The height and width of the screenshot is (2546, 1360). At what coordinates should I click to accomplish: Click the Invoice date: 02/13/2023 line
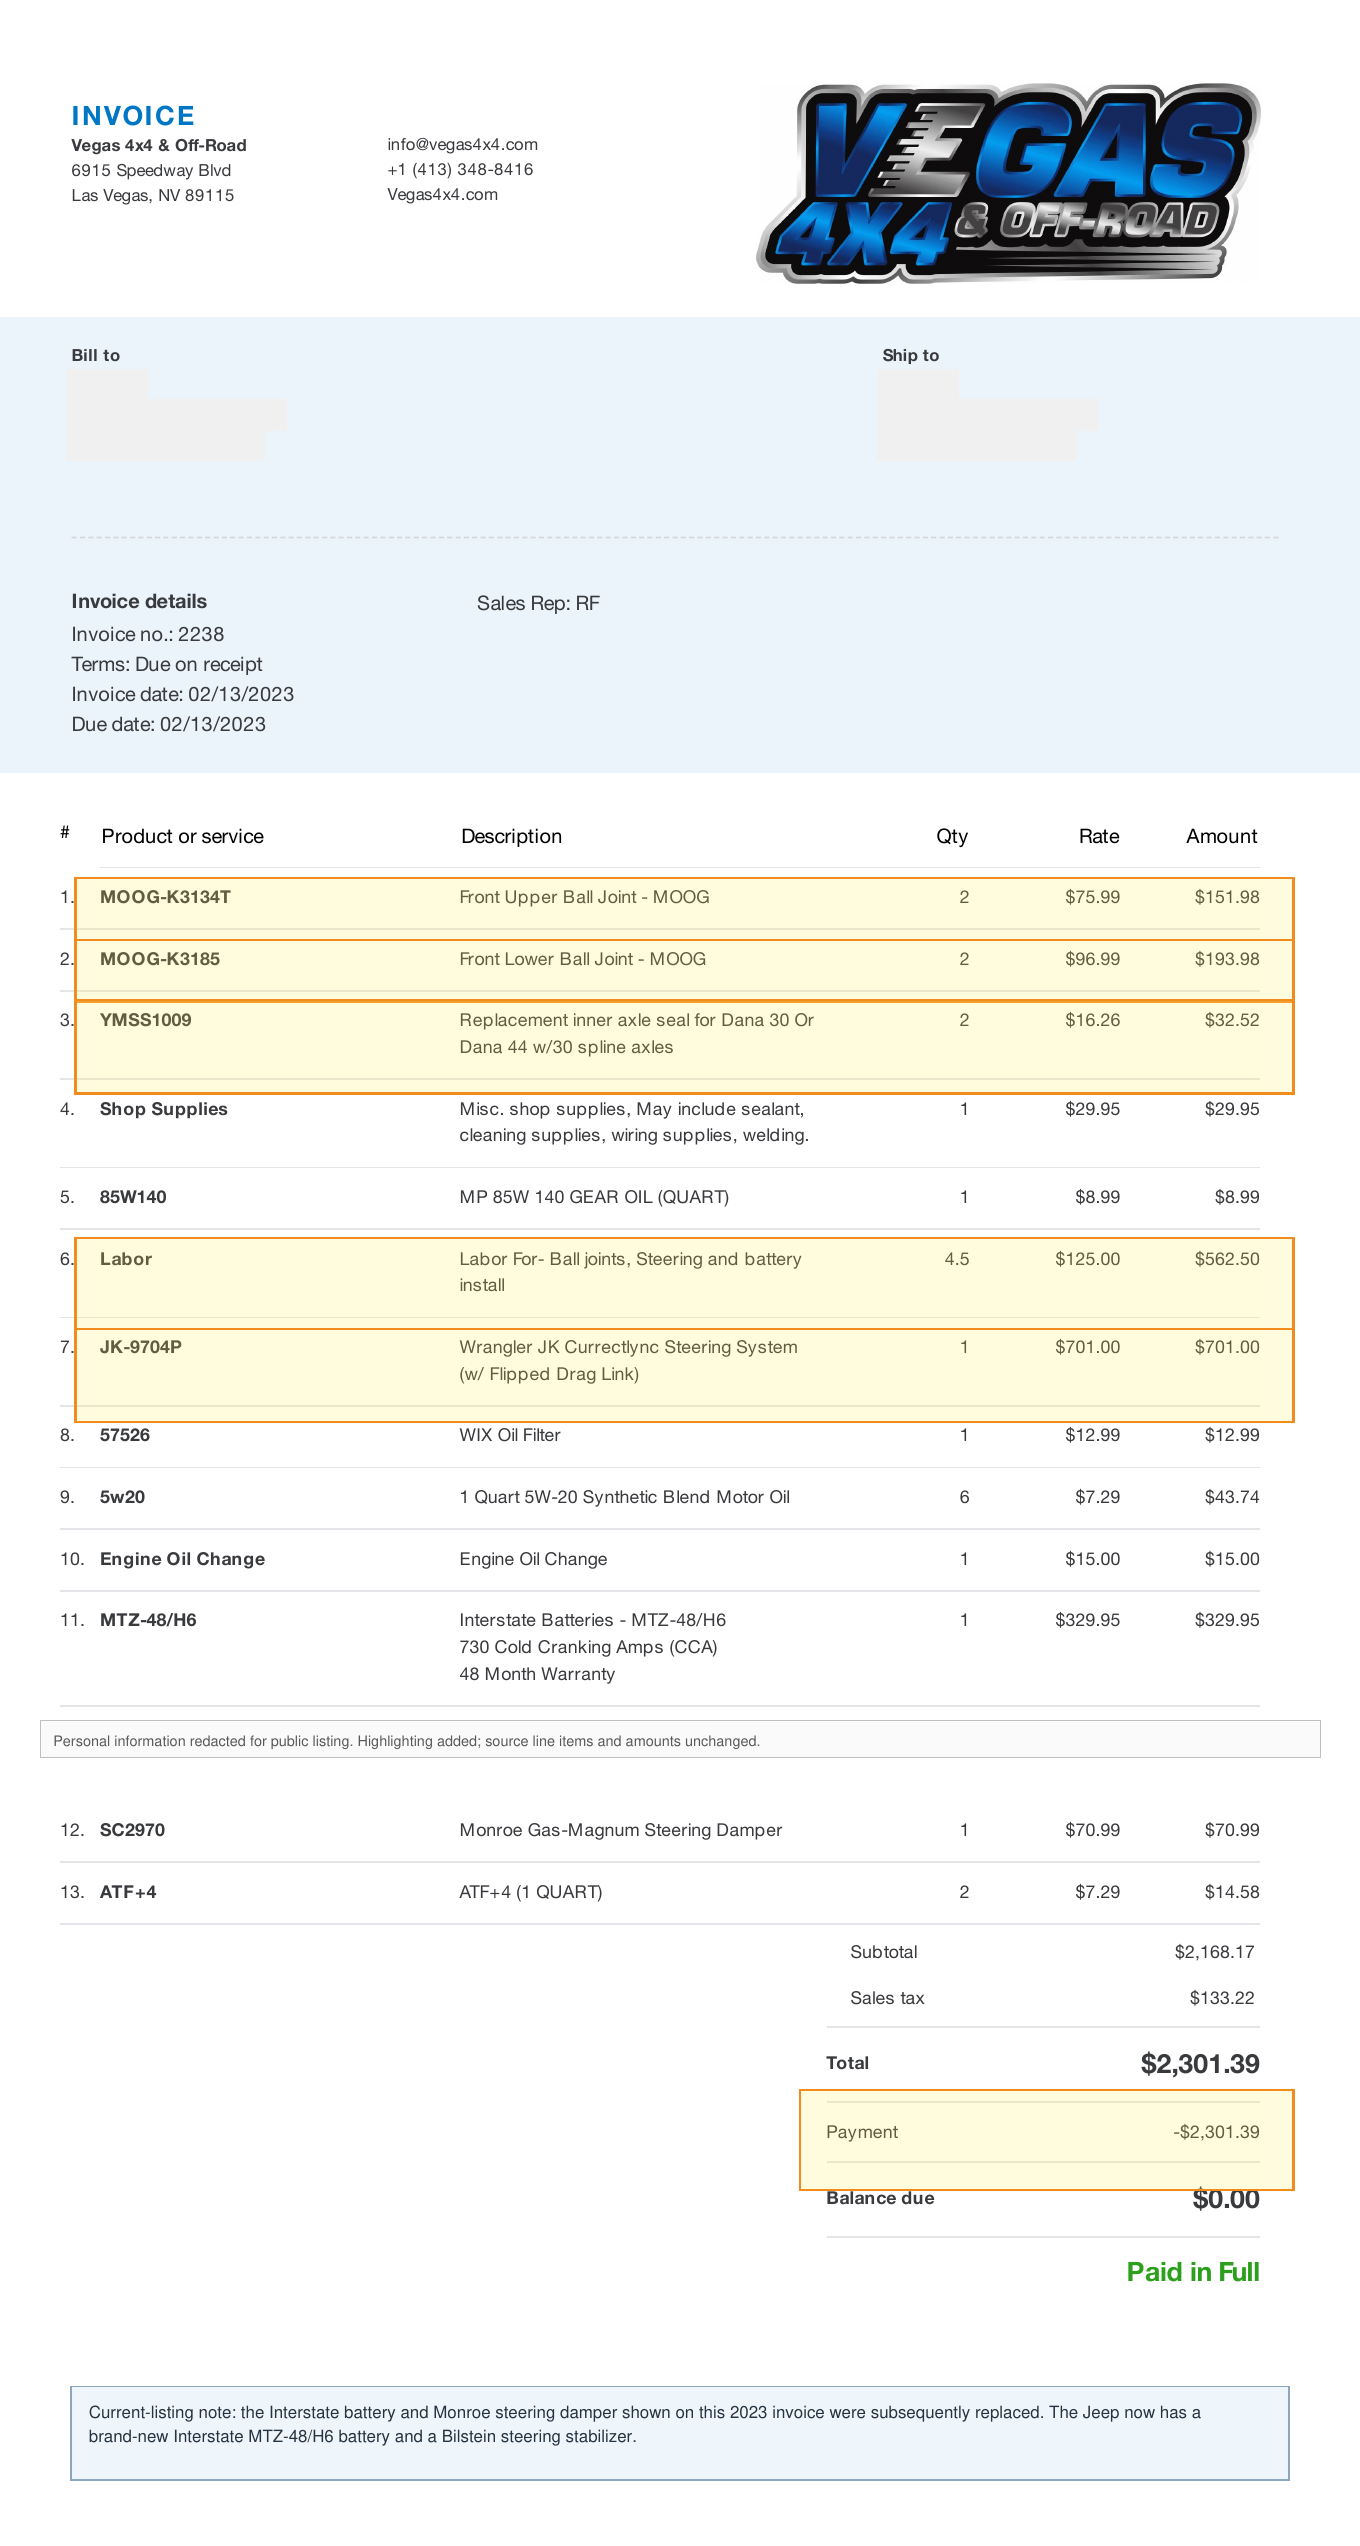tap(183, 694)
